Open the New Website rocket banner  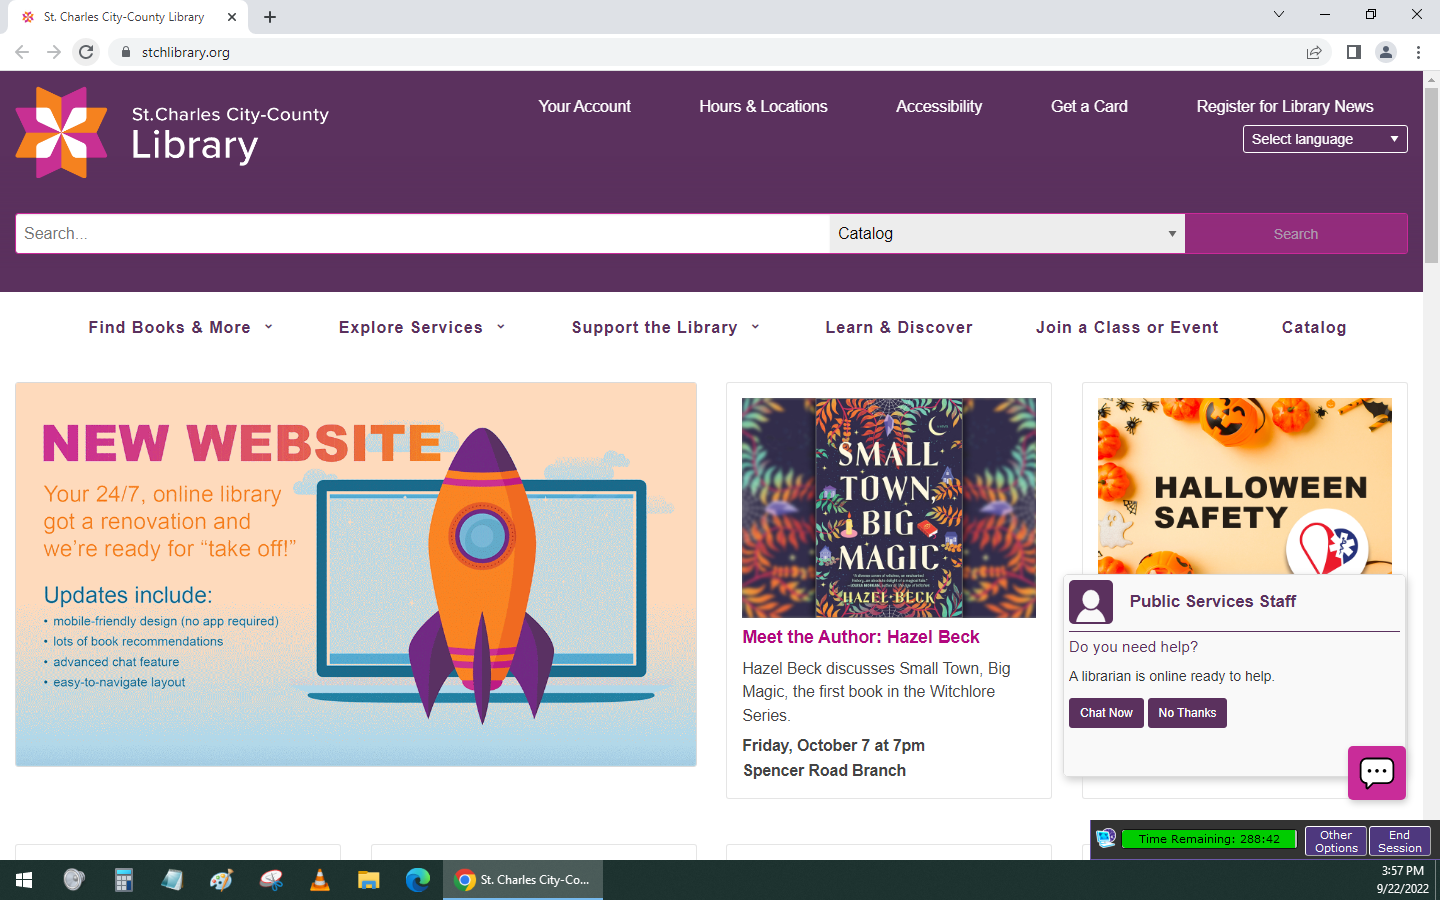tap(356, 574)
